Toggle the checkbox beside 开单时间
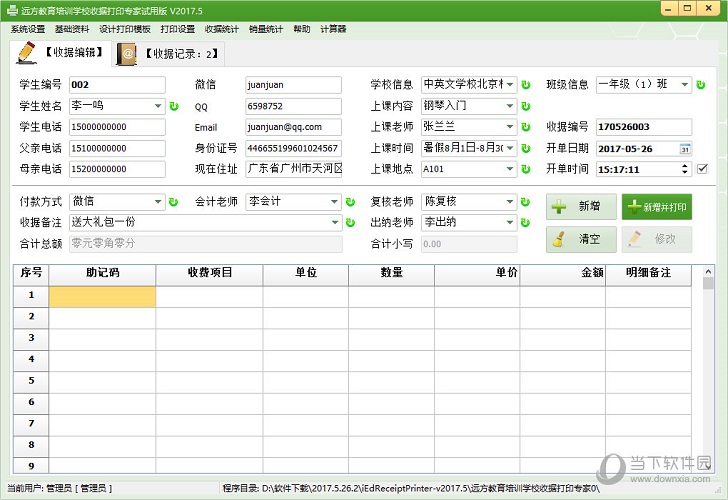728x500 pixels. [702, 169]
